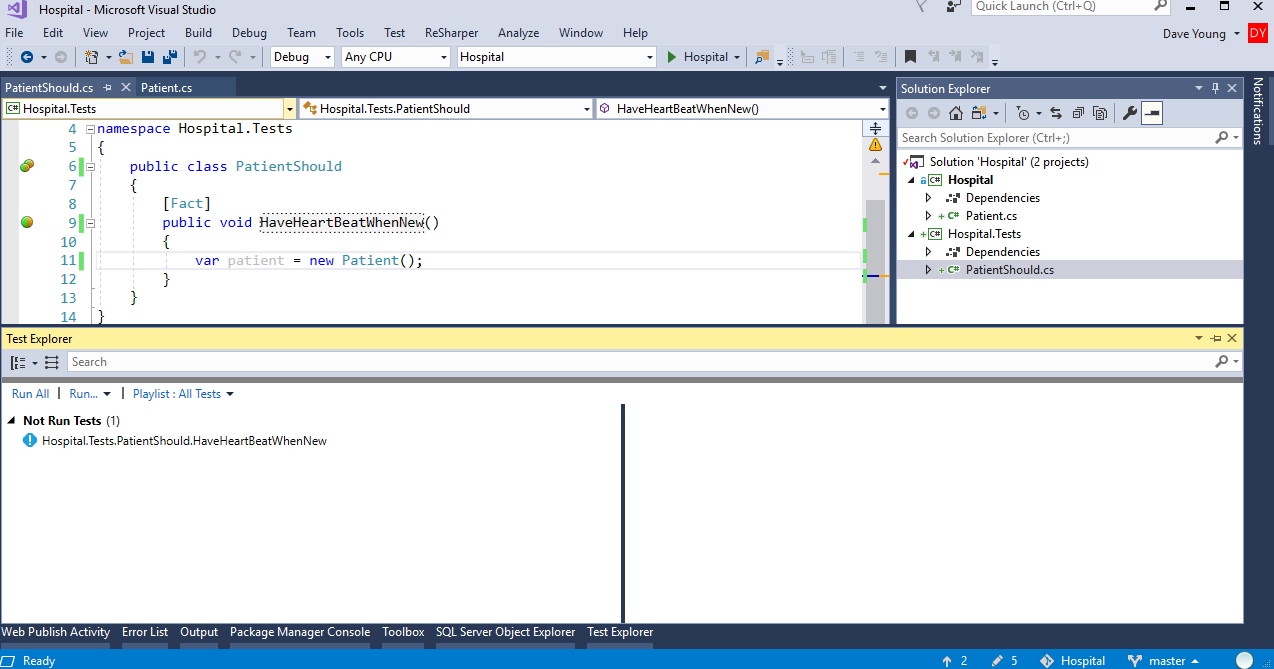
Task: Click Sync with Active Document icon
Action: 1055,113
